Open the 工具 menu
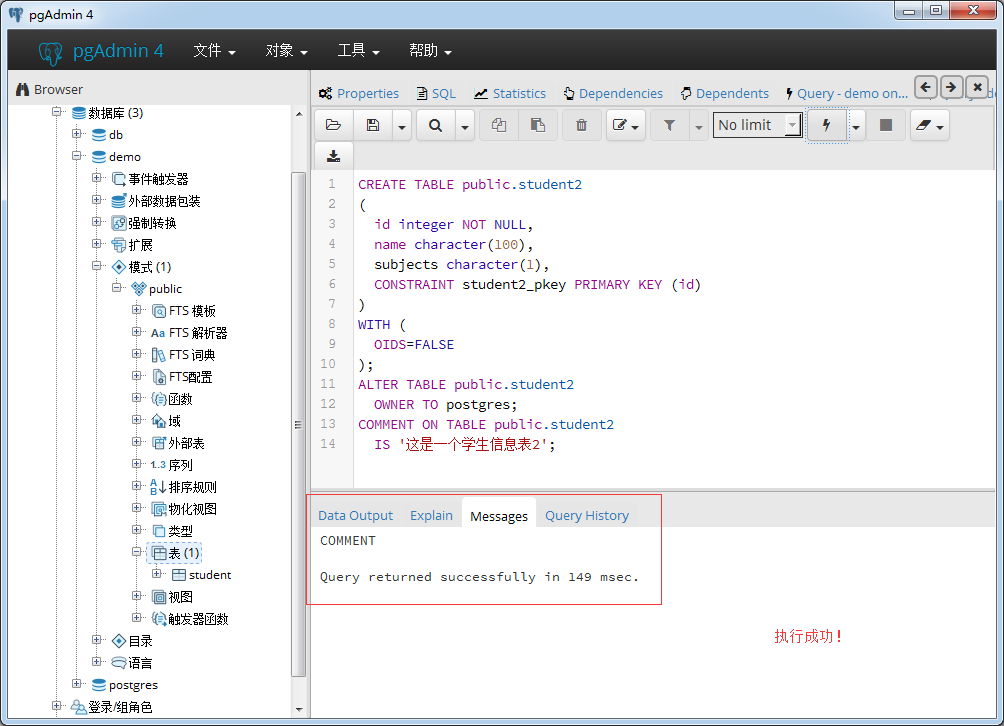 [x=358, y=51]
